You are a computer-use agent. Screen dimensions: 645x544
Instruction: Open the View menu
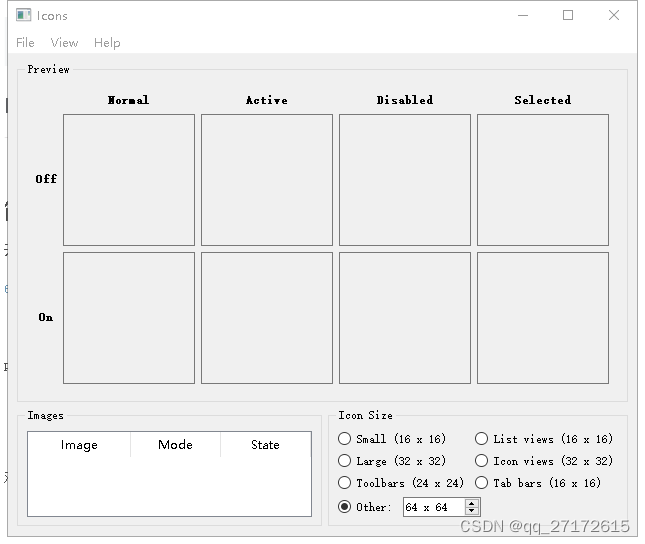64,43
